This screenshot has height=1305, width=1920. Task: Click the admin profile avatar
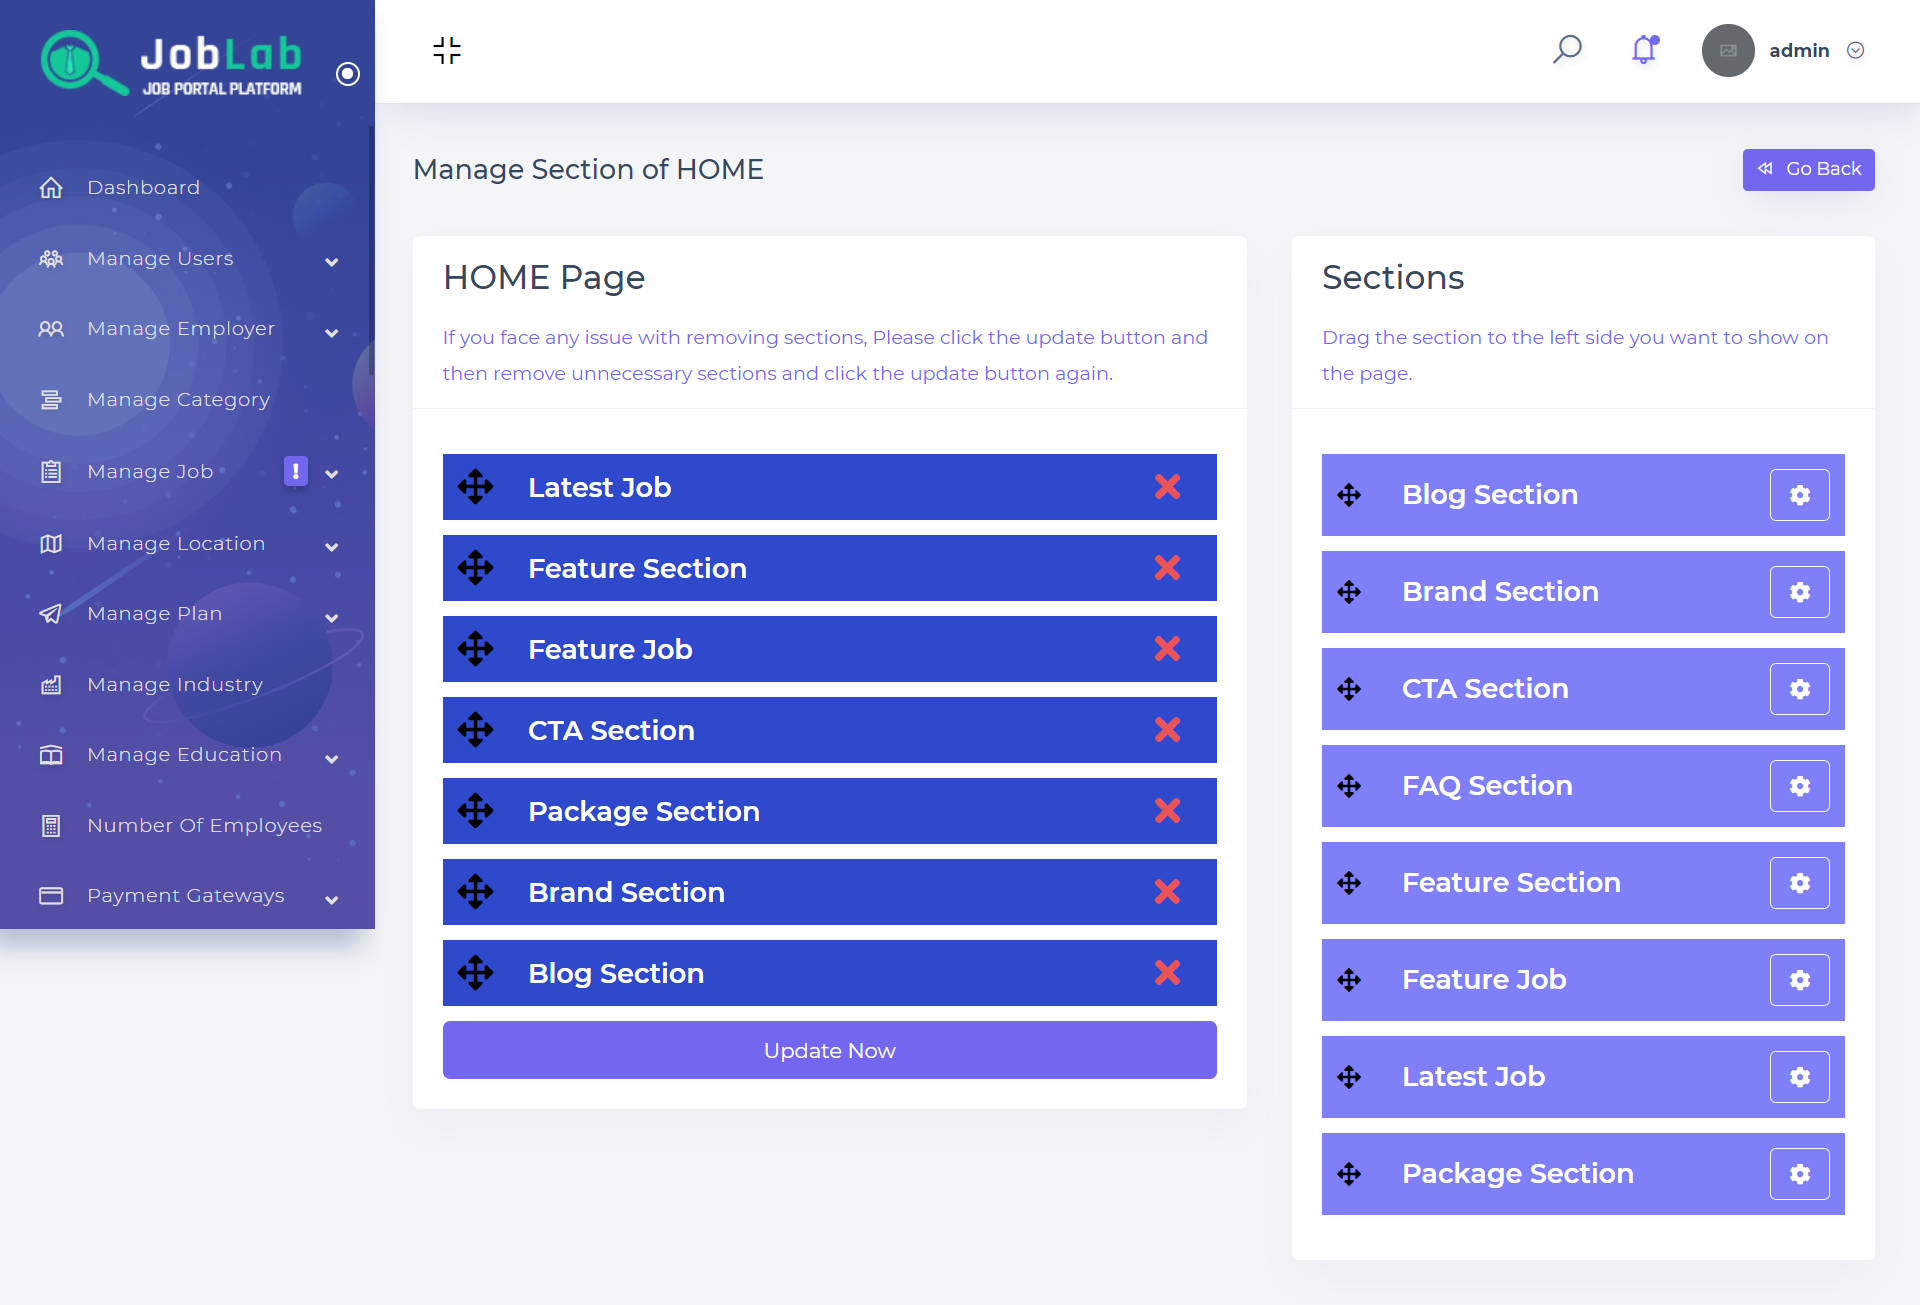pos(1728,50)
